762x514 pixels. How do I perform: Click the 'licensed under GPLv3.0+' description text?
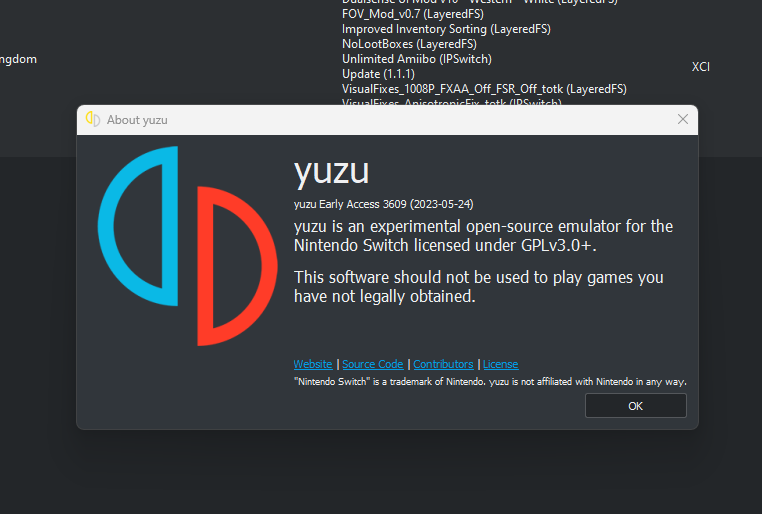tap(505, 245)
